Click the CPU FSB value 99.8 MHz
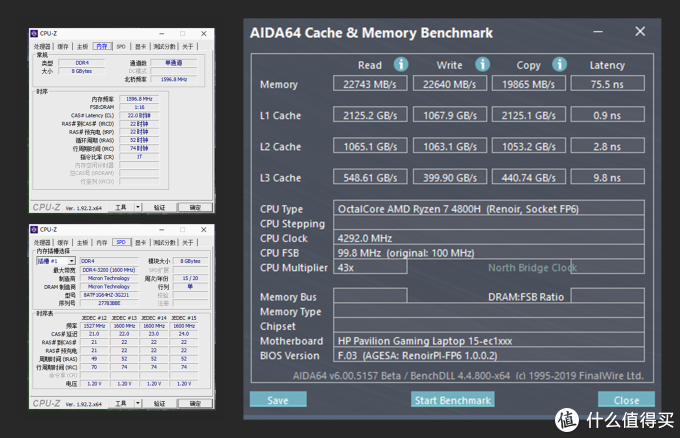 tap(489, 252)
